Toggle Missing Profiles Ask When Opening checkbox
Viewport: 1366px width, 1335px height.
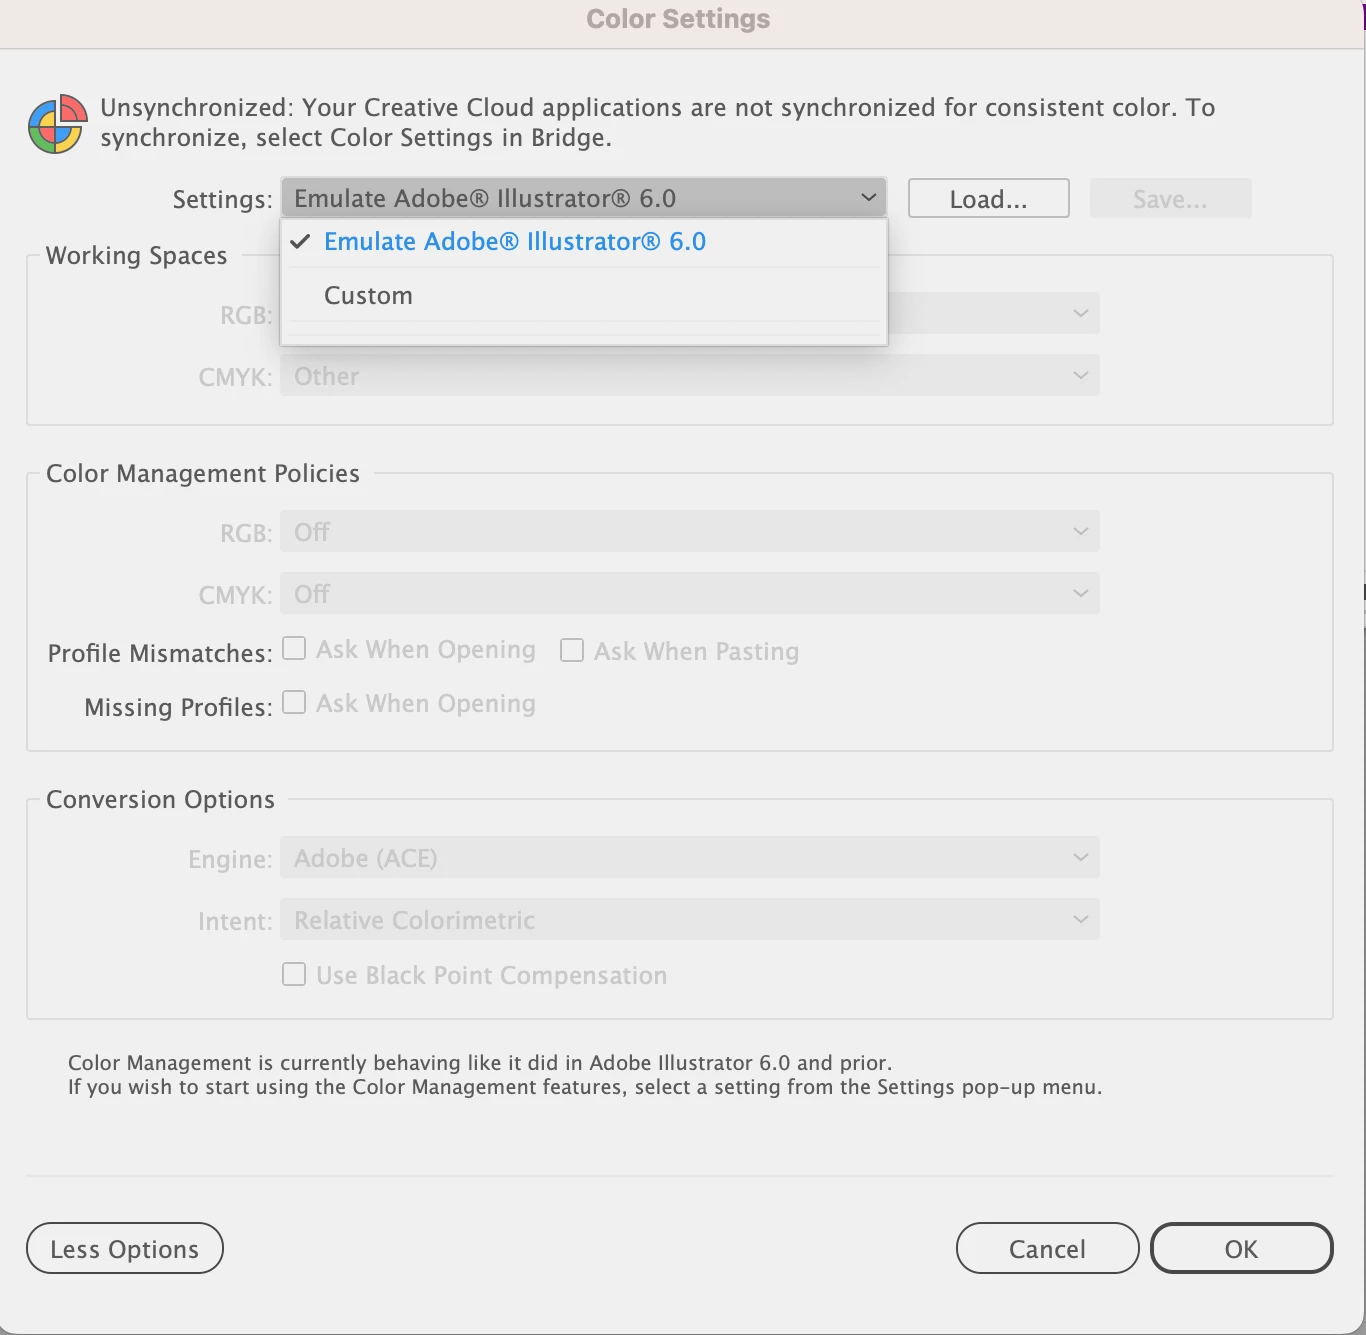click(294, 703)
